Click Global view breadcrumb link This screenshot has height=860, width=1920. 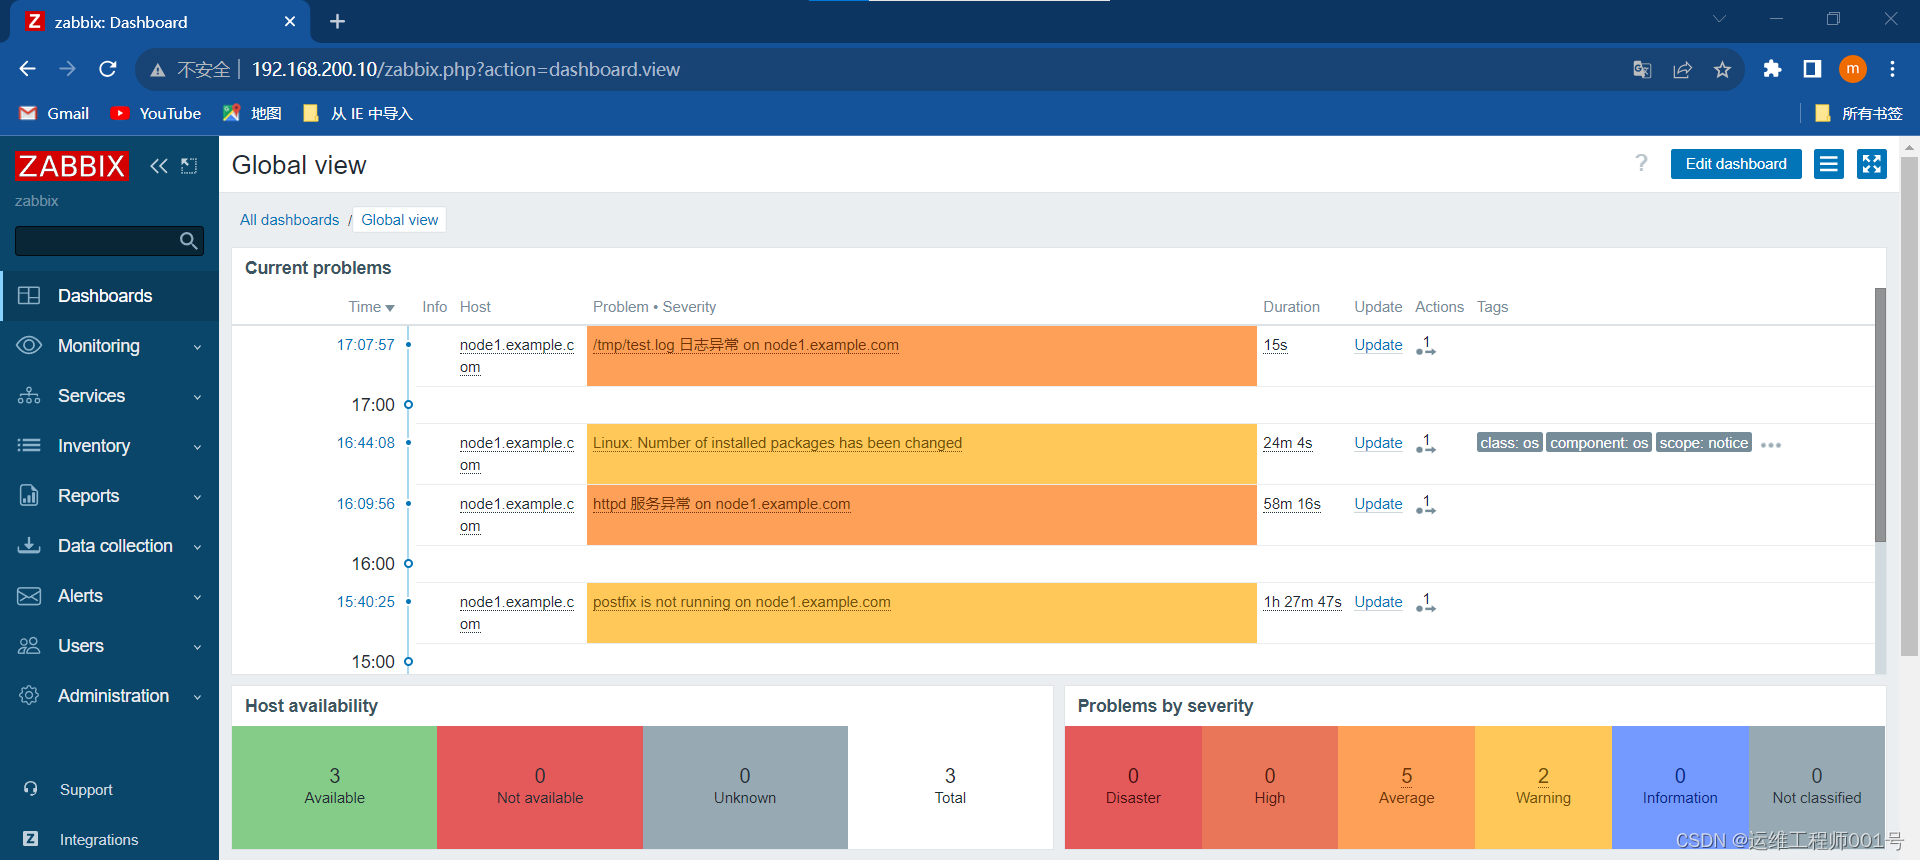pyautogui.click(x=399, y=220)
